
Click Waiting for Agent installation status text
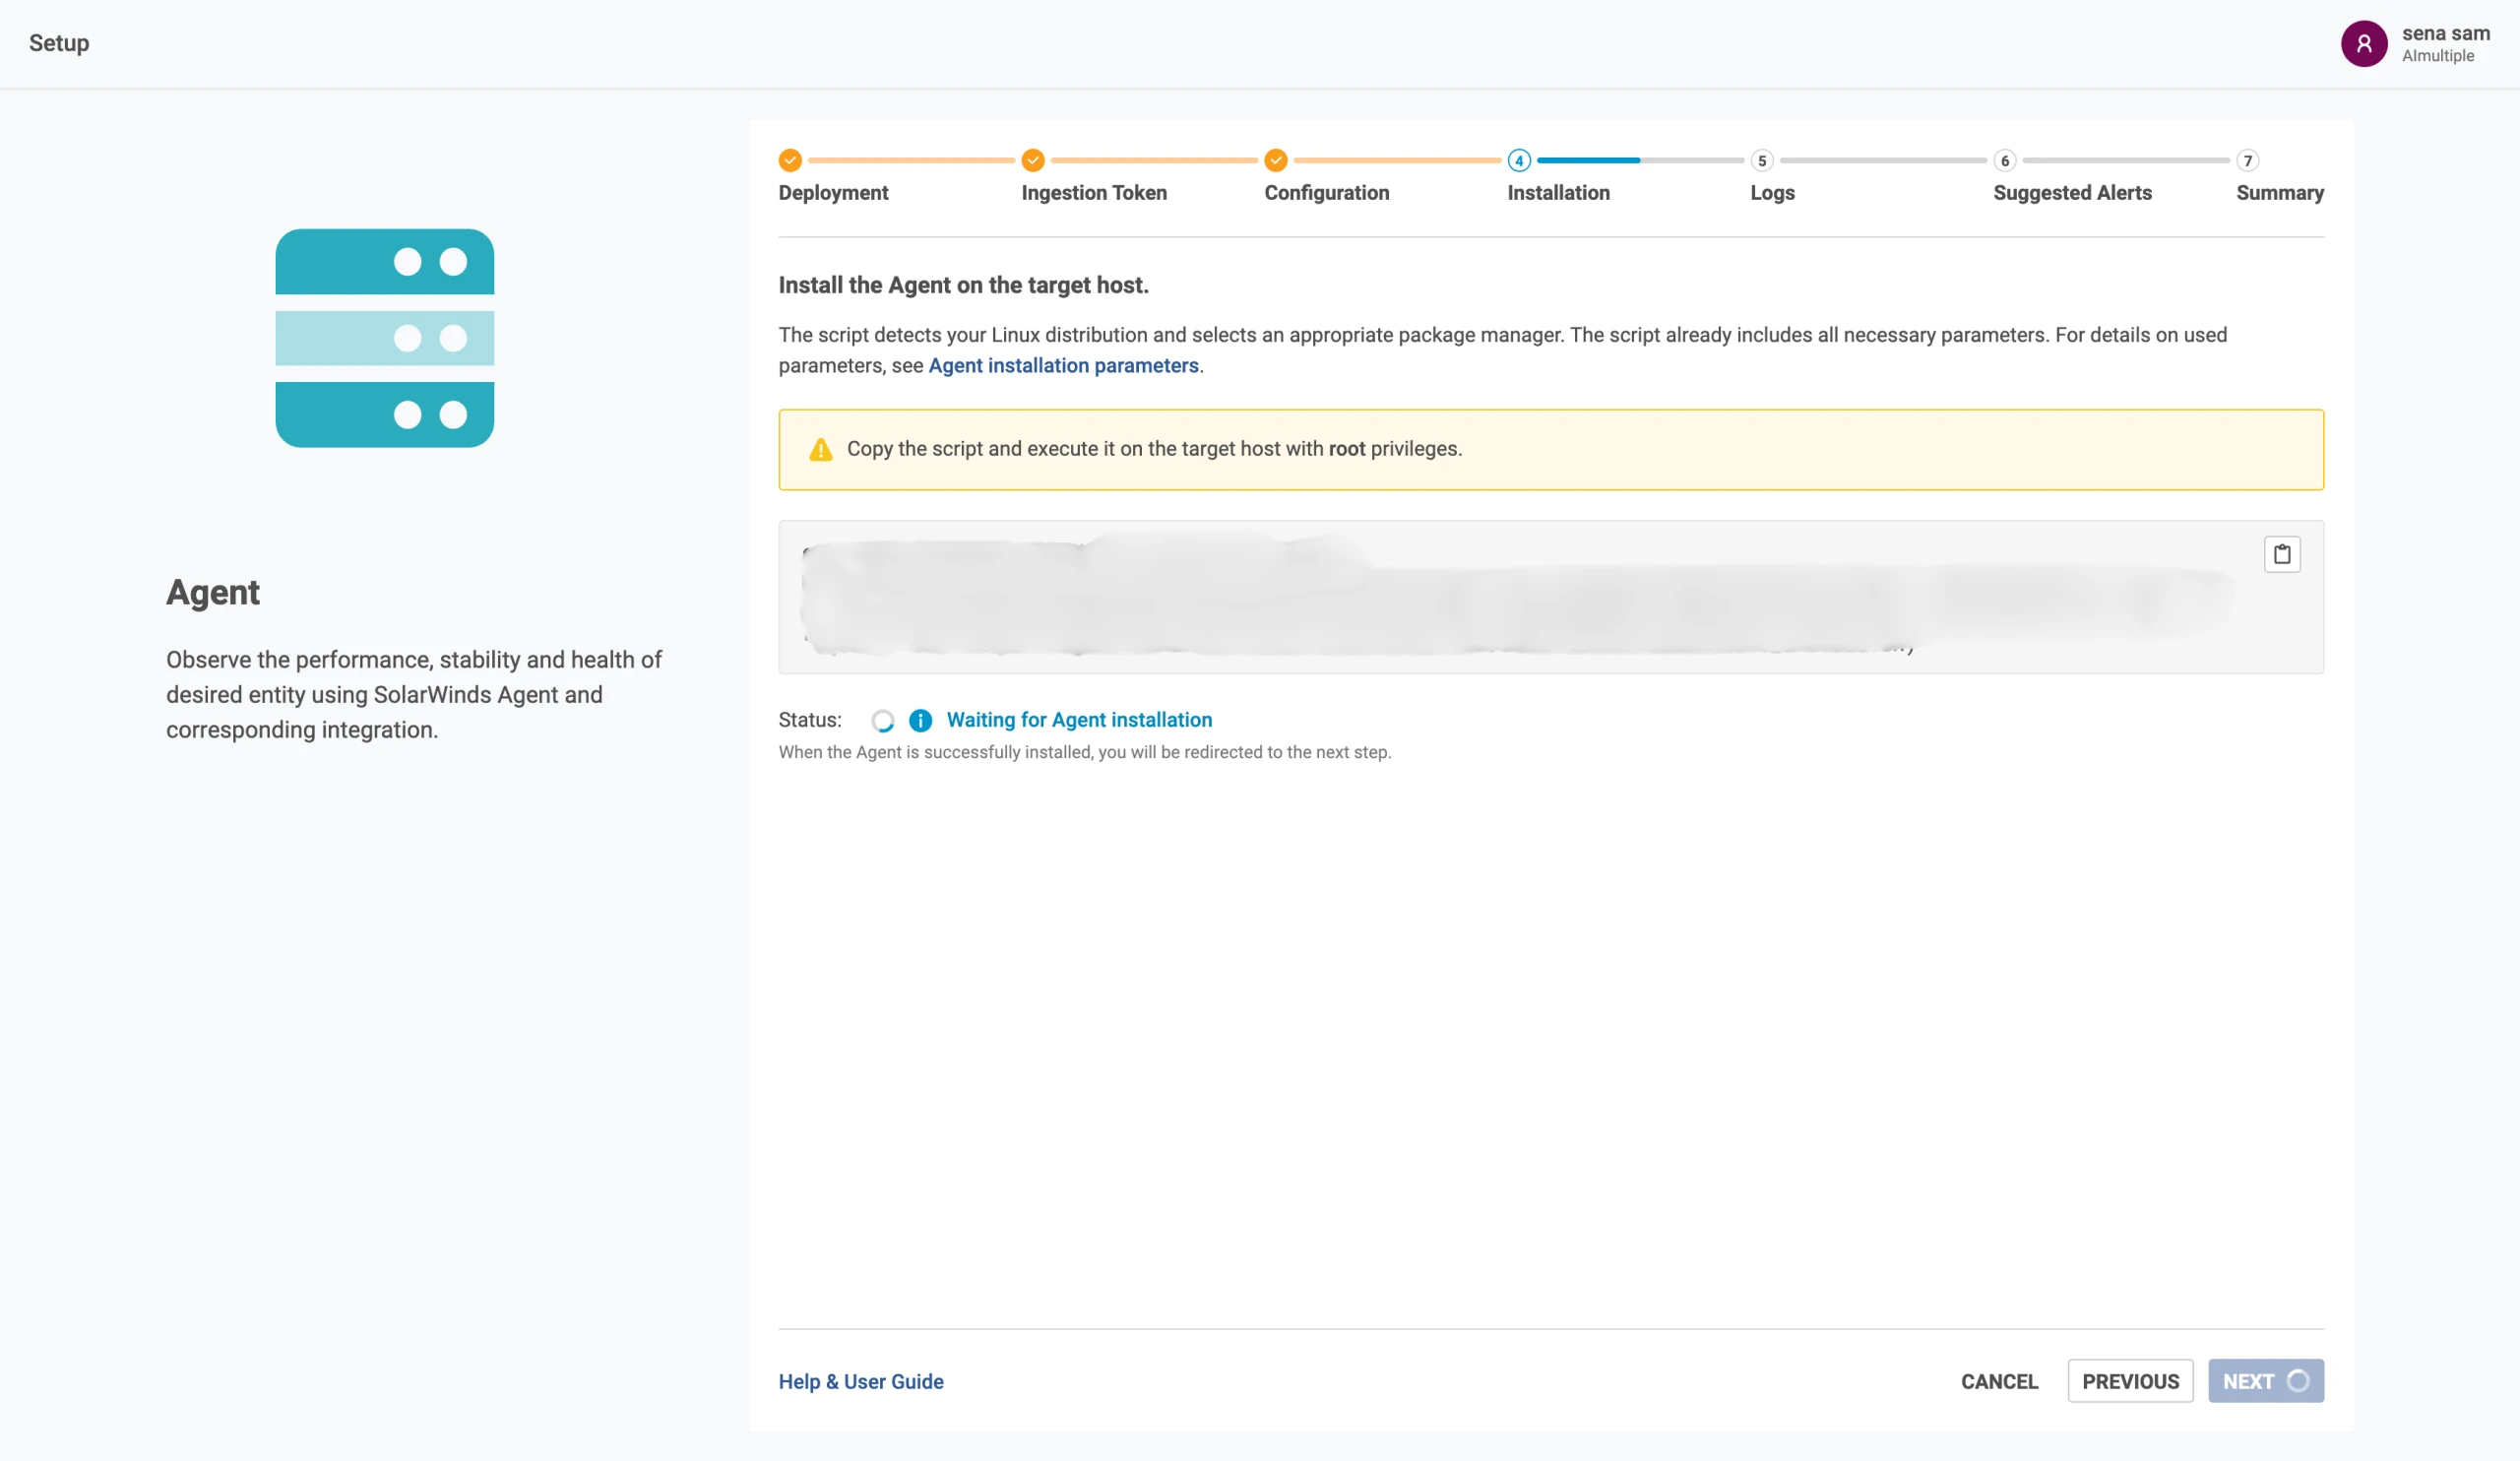pos(1079,720)
